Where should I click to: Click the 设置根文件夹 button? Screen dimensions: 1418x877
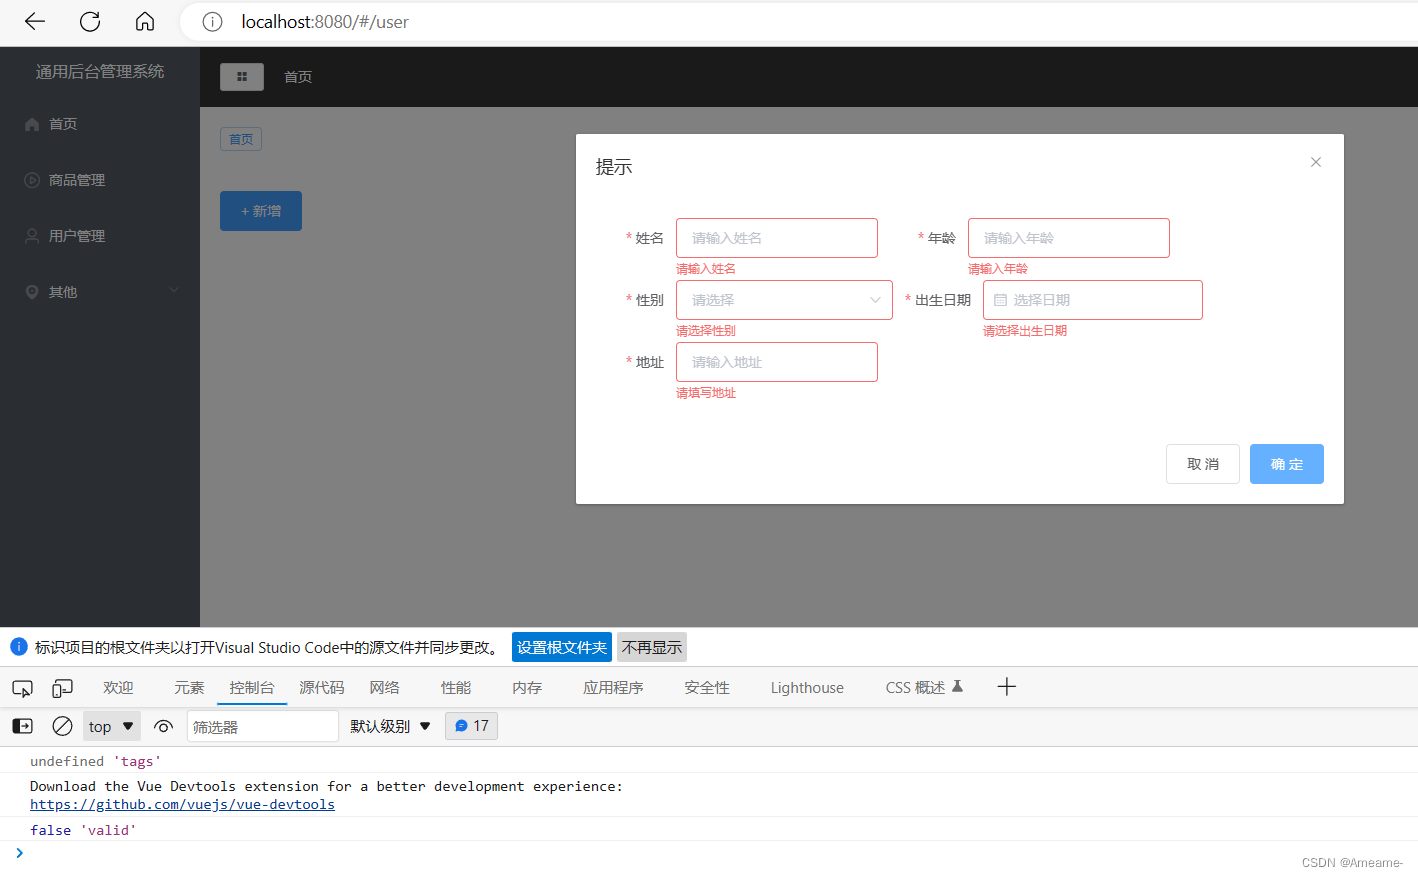[561, 647]
